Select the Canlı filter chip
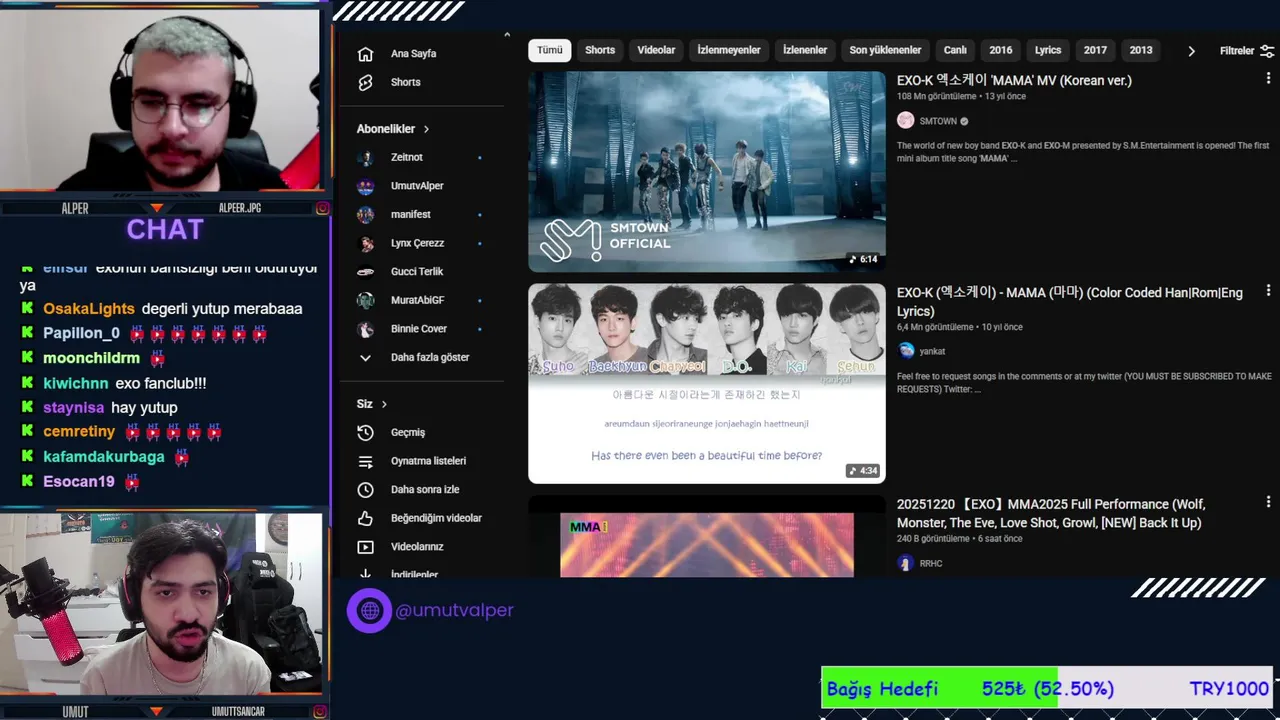 (955, 50)
